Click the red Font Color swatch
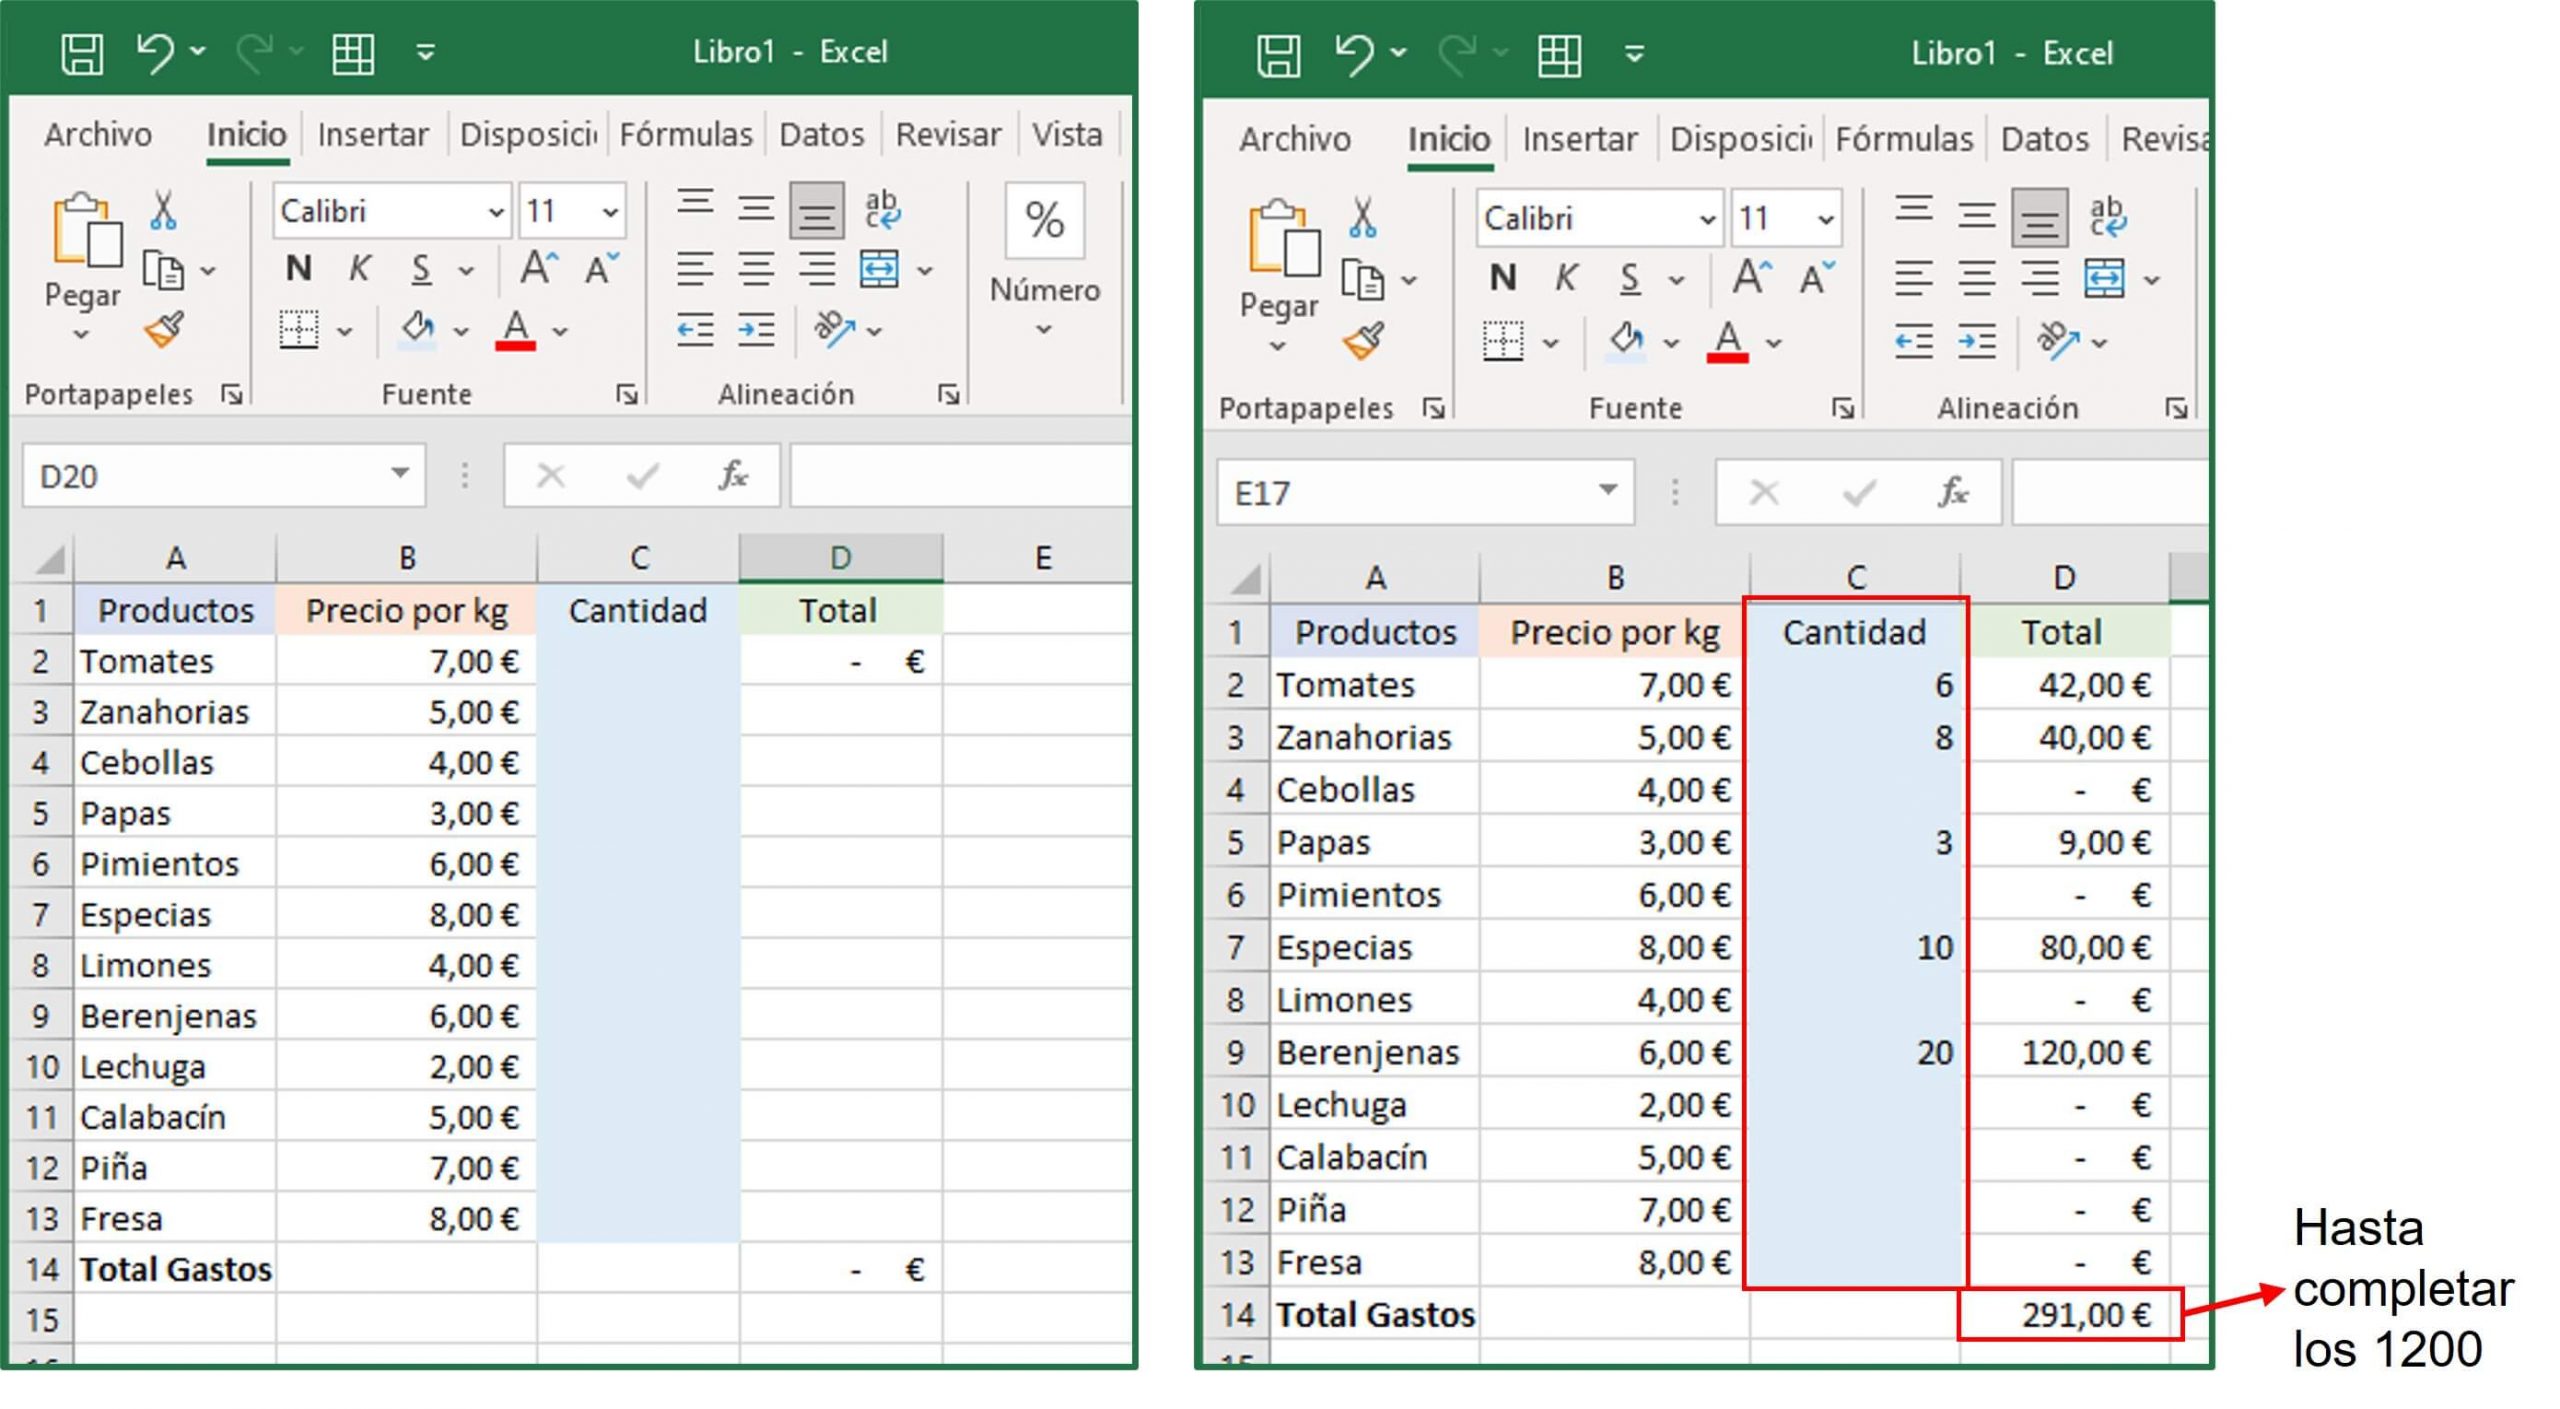Viewport: 2560px width, 1409px height. 514,345
